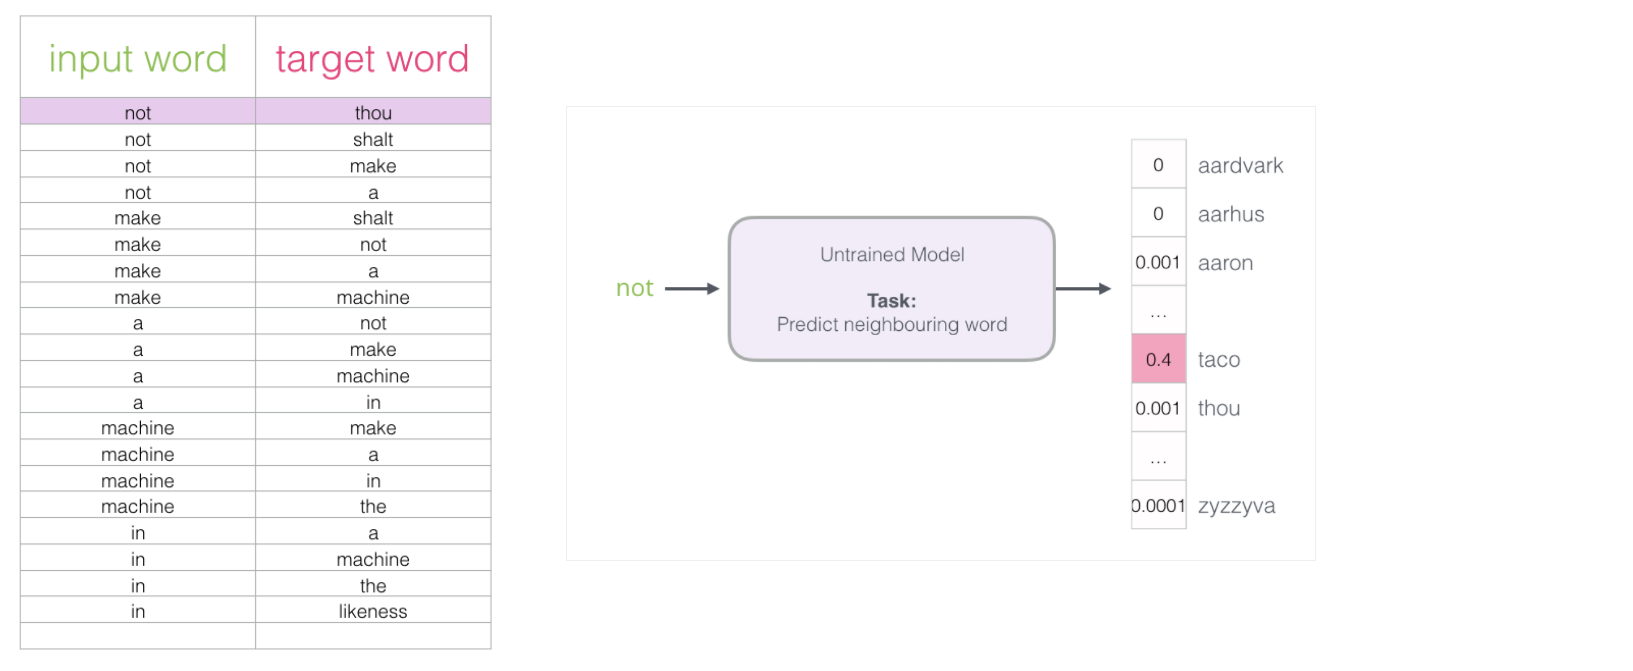Click the arrow entering the model box
The image size is (1633, 671).
pos(692,289)
